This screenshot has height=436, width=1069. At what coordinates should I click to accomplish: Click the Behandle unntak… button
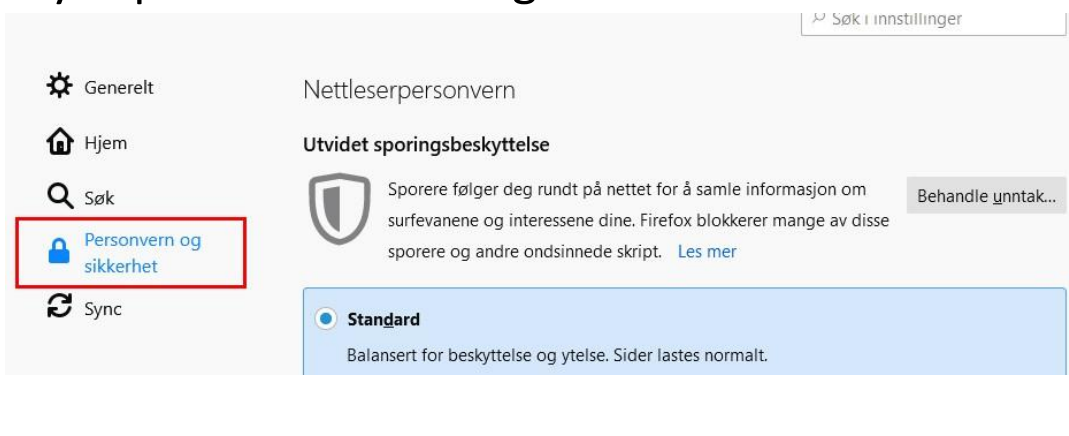[986, 196]
